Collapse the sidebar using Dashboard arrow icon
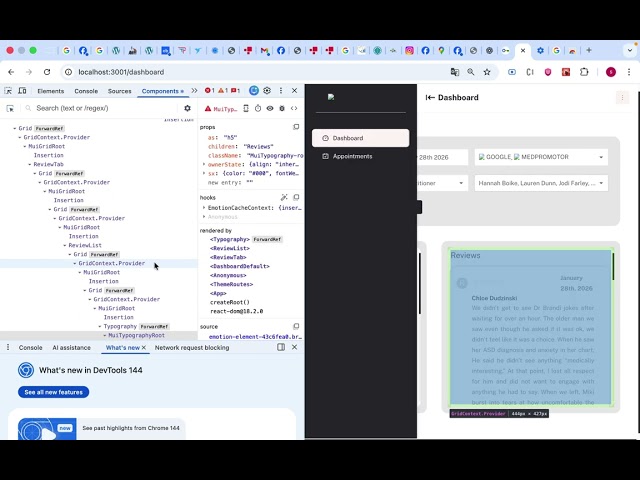 point(430,97)
